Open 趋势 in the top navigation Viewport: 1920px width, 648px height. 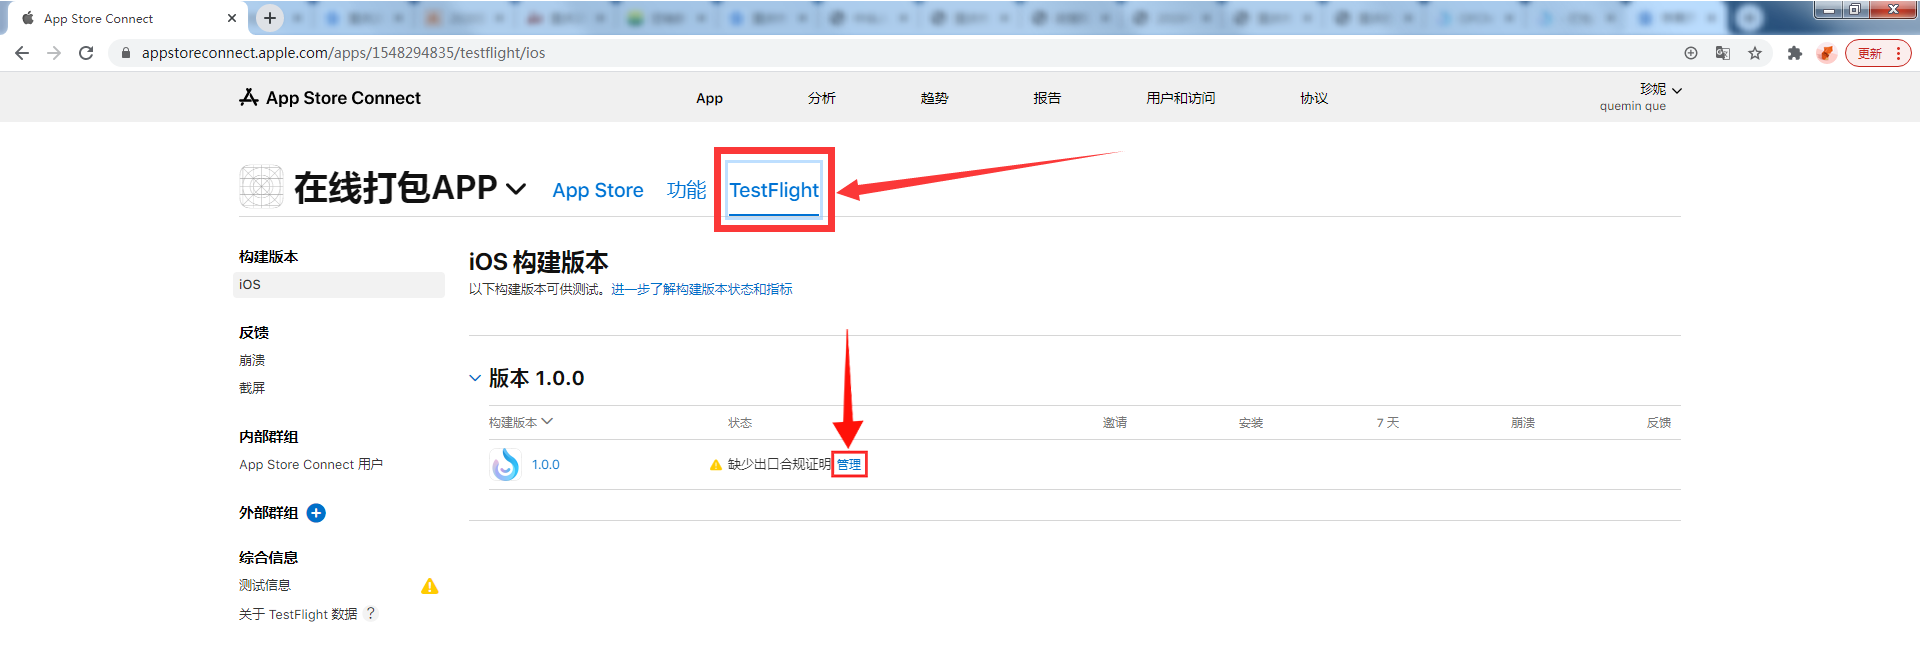click(934, 98)
